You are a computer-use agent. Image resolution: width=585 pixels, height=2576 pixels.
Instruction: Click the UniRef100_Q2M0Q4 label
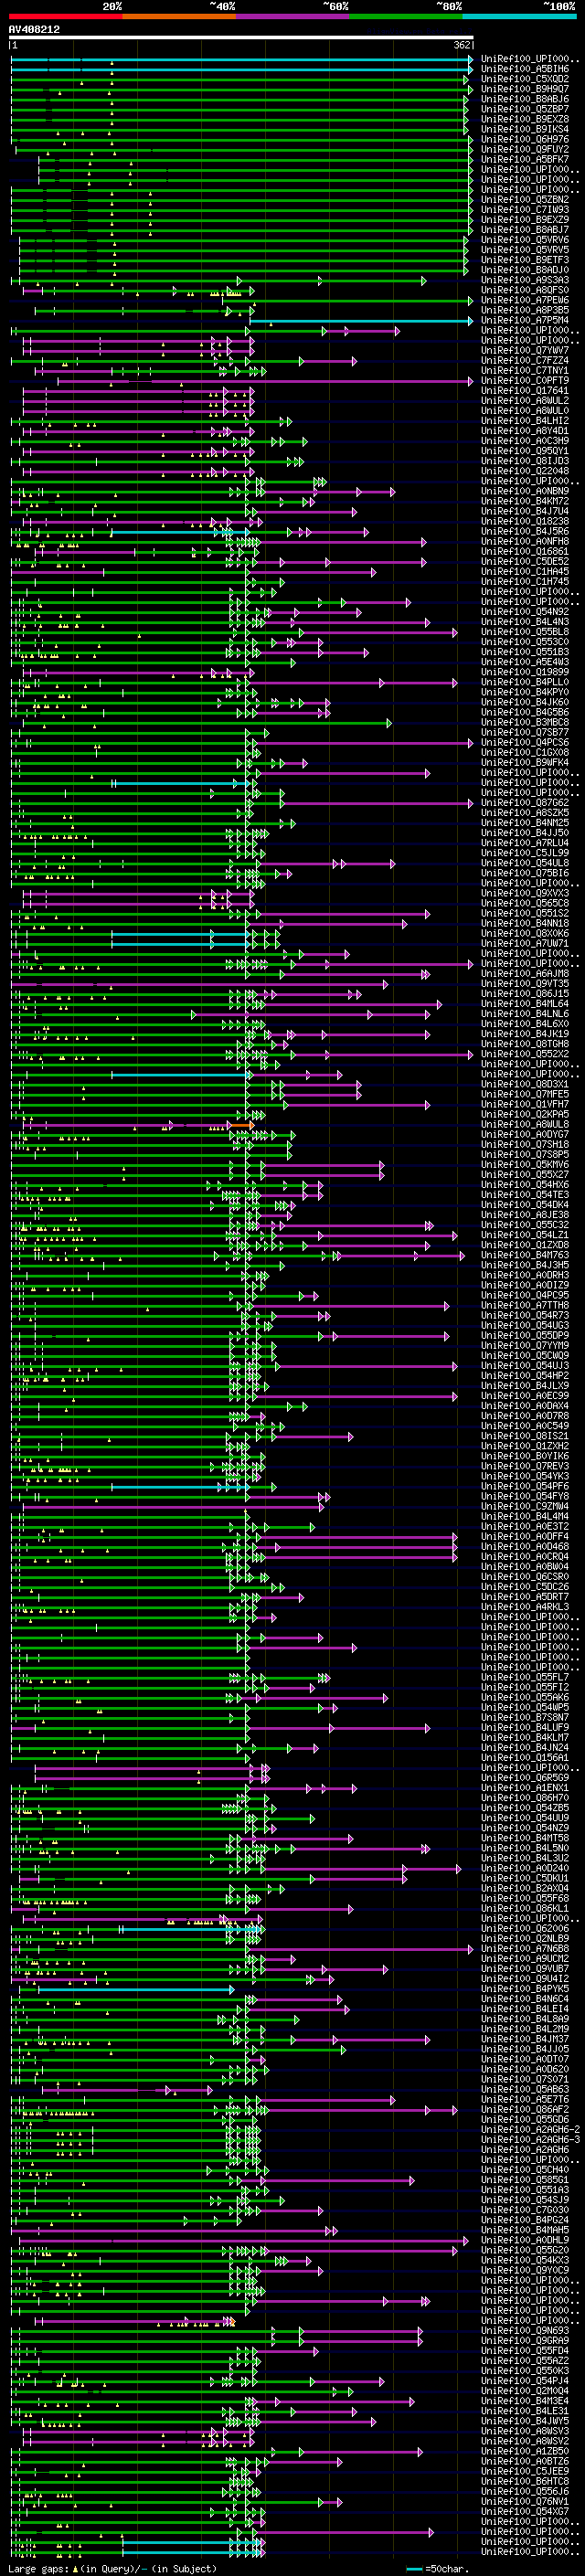click(x=525, y=2390)
